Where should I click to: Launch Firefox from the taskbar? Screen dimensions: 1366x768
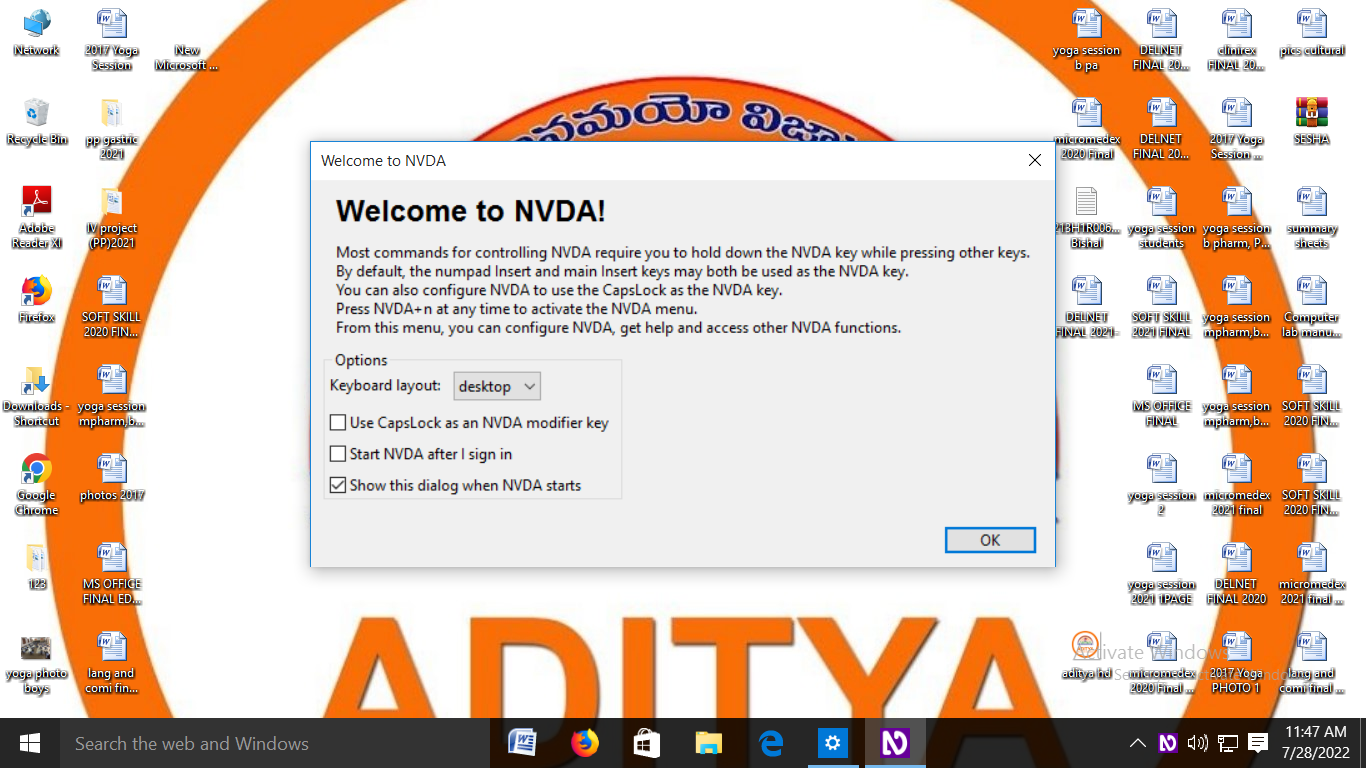click(x=584, y=743)
